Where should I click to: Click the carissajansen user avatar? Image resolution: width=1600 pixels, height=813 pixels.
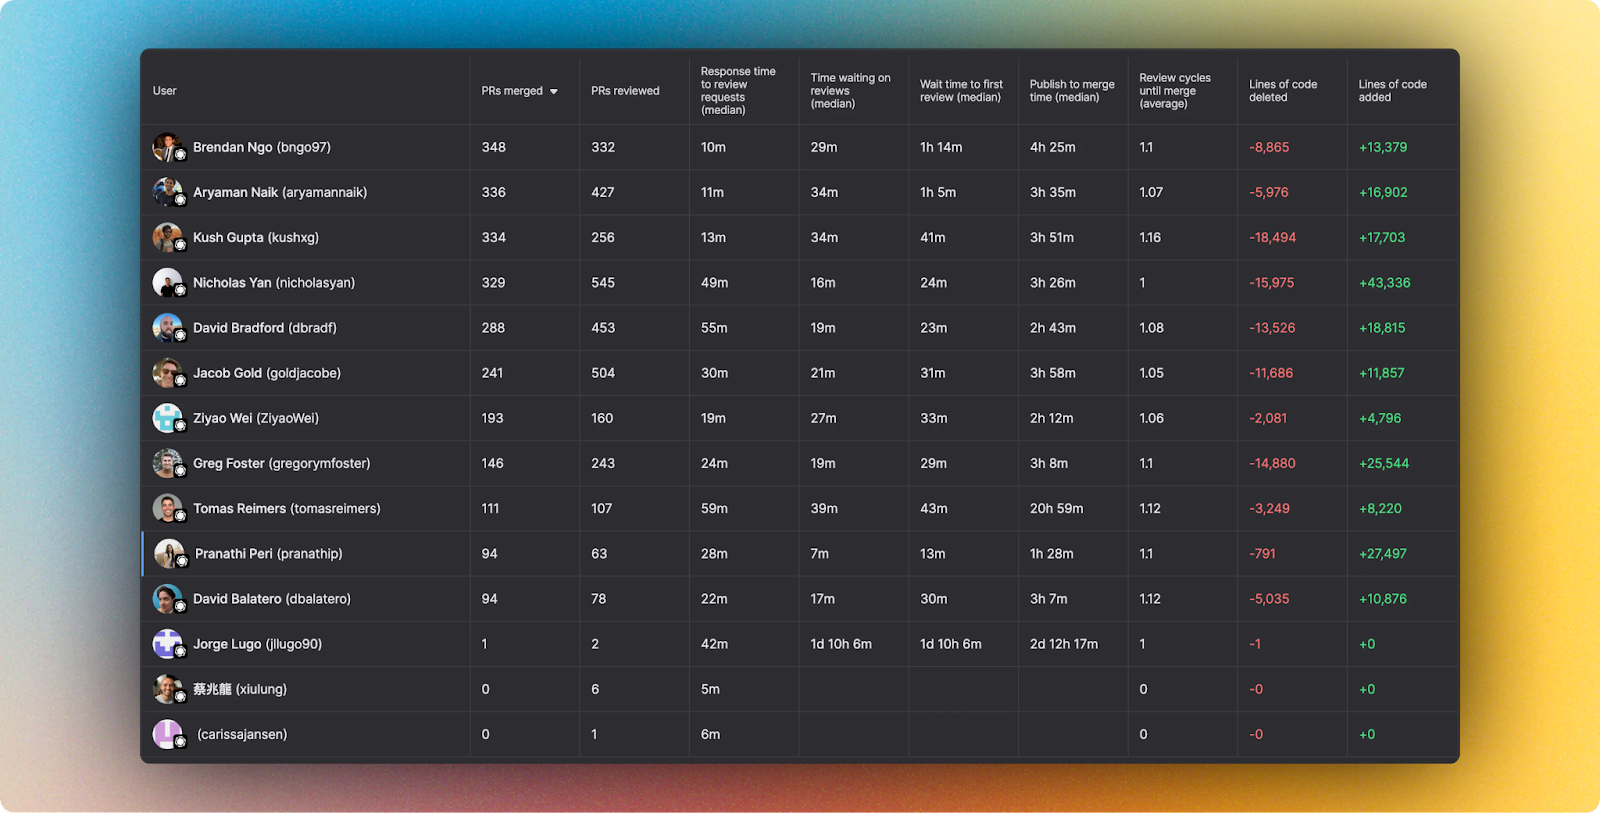tap(168, 734)
